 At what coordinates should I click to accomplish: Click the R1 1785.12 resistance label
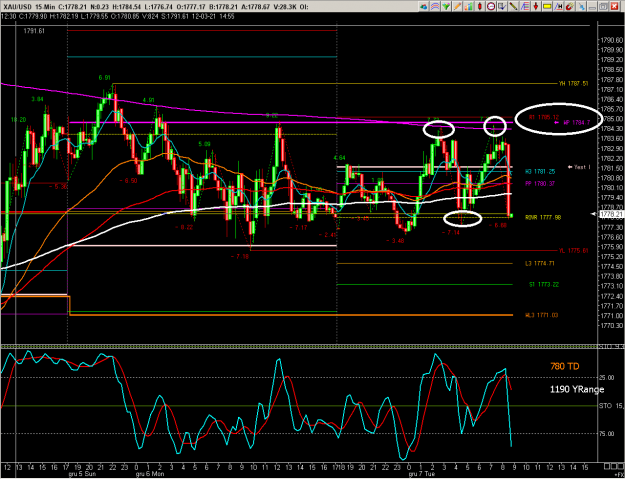tap(542, 118)
